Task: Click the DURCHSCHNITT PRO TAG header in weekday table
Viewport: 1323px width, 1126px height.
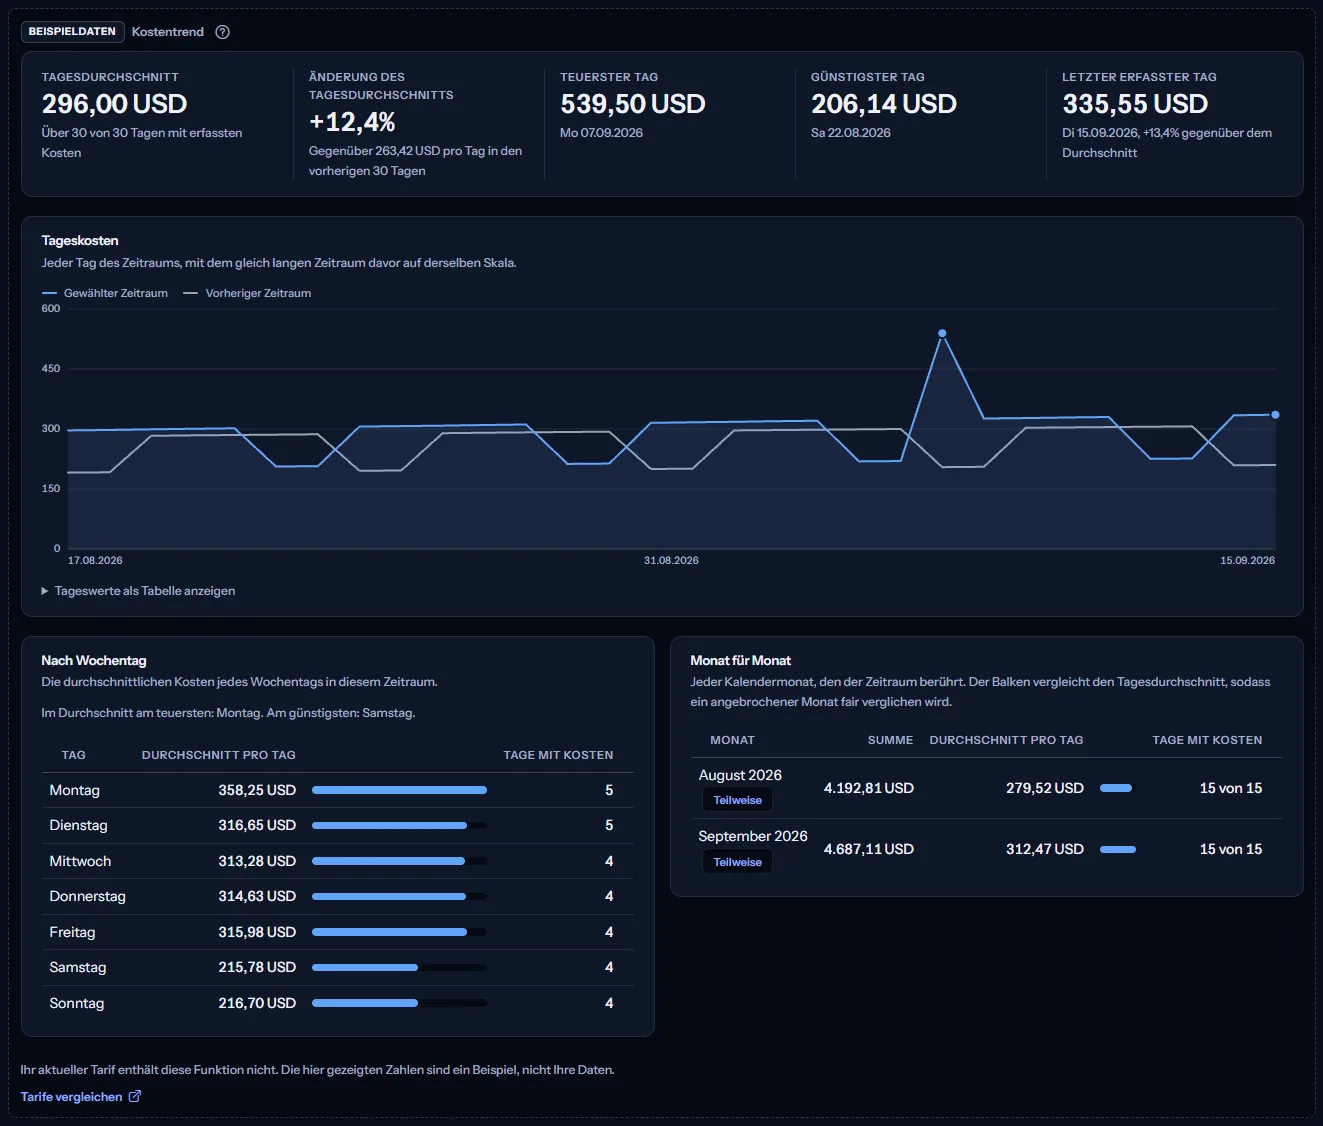Action: [219, 755]
